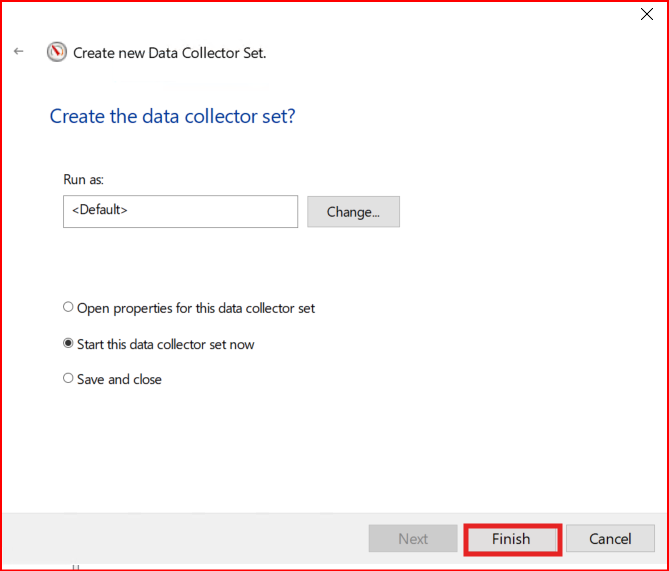Screen dimensions: 669x571
Task: Click the Run as <Default> text field
Action: tap(180, 211)
